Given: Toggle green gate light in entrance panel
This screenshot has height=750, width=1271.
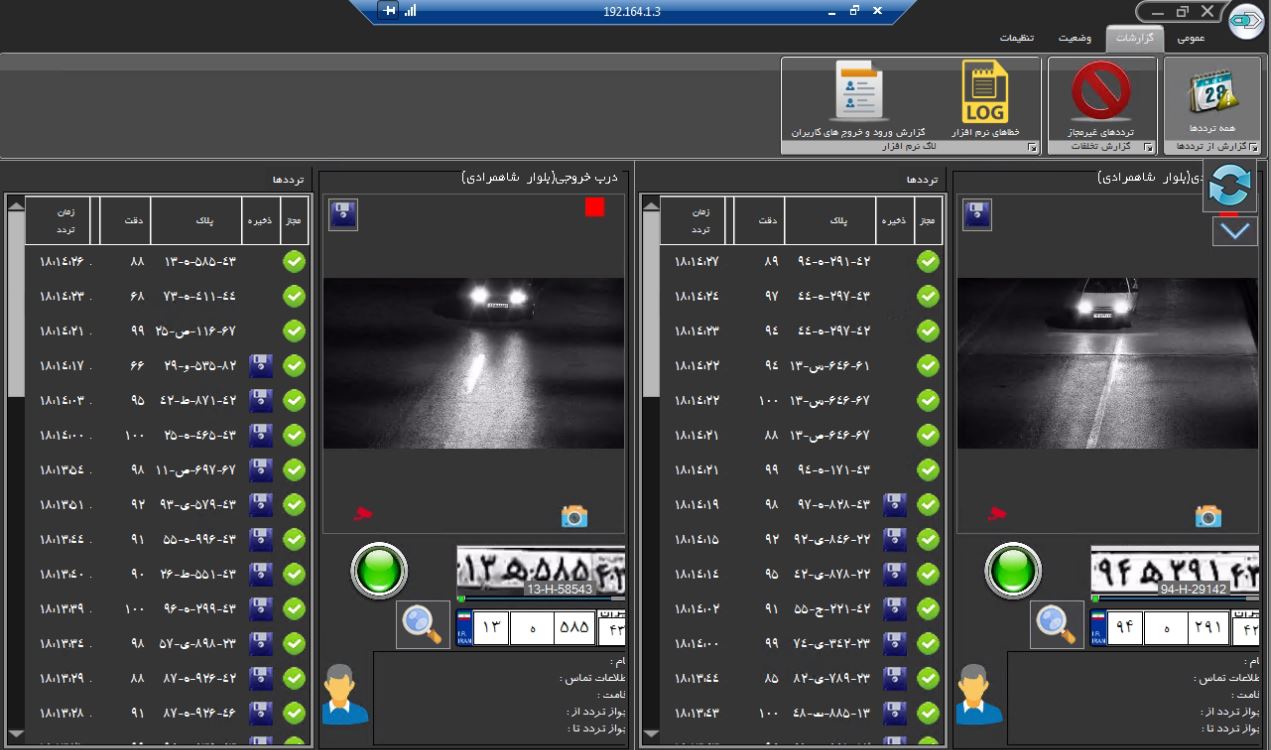Looking at the screenshot, I should 1013,571.
